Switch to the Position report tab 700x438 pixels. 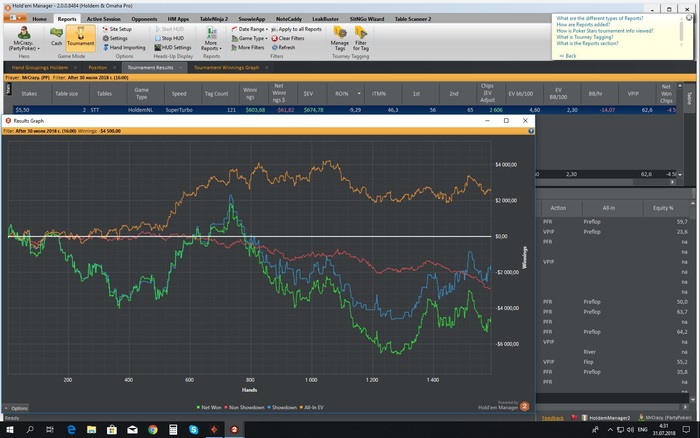(x=98, y=68)
